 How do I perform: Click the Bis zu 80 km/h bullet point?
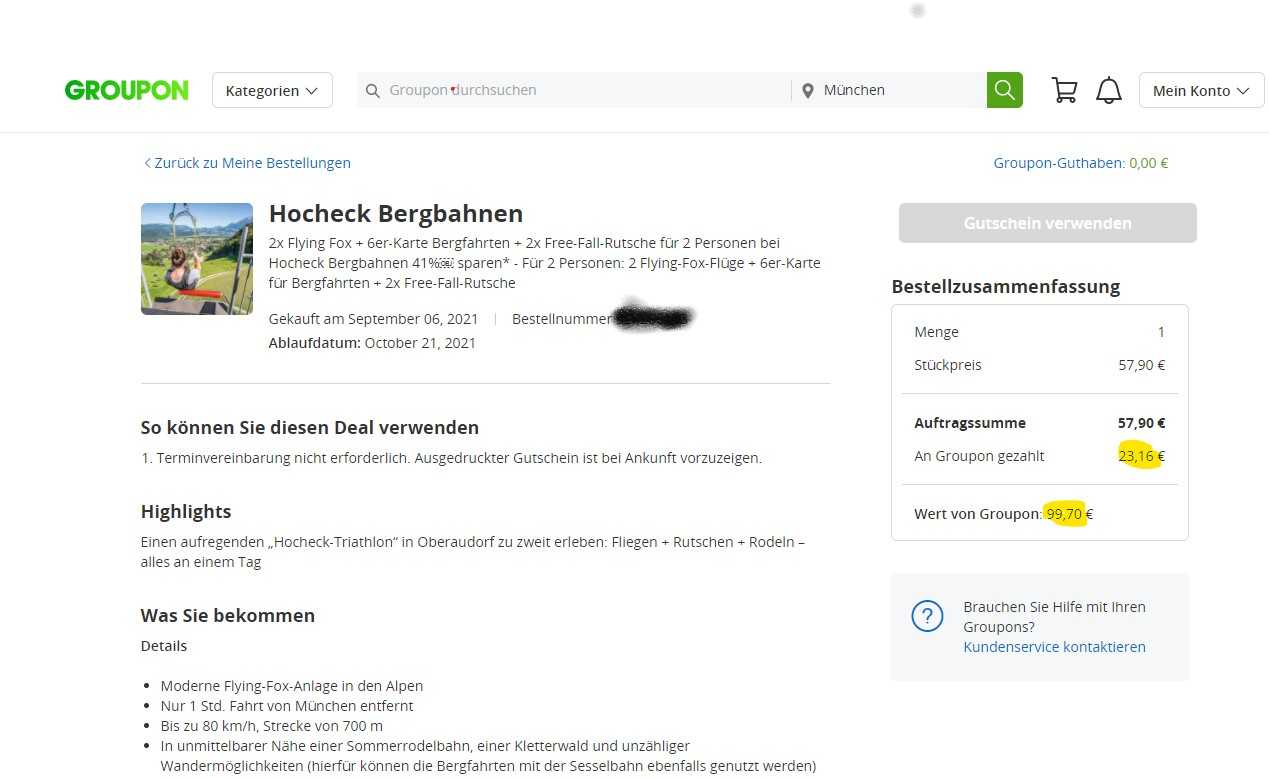(x=272, y=726)
